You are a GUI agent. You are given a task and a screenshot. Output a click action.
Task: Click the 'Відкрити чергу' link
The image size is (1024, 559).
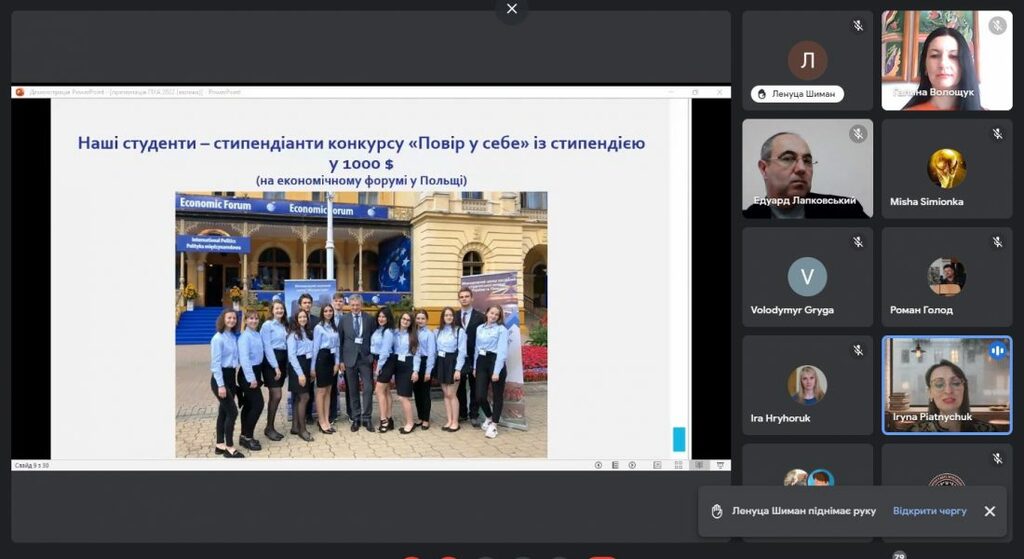(x=929, y=511)
